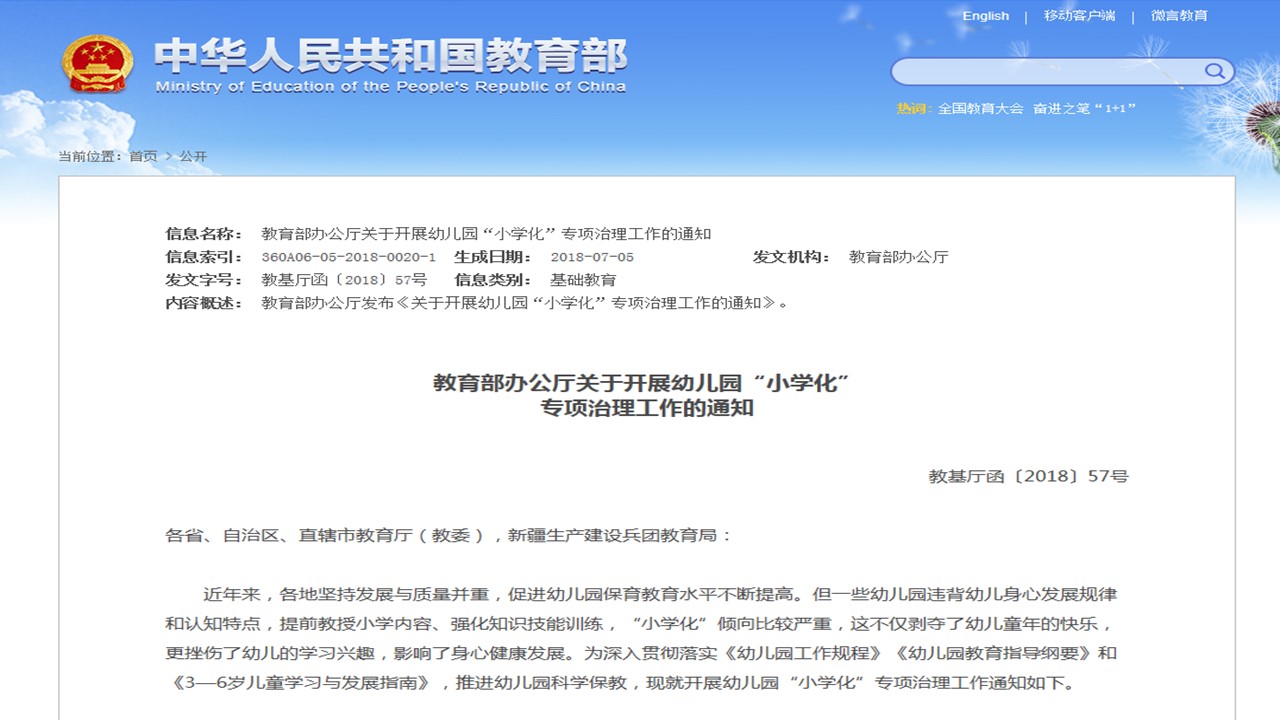Screen dimensions: 1280x720
Task: Click the search magnifier icon
Action: pyautogui.click(x=1215, y=71)
